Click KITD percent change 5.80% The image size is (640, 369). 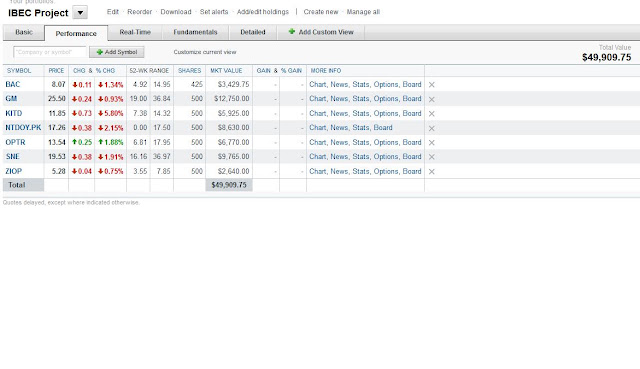[x=111, y=113]
